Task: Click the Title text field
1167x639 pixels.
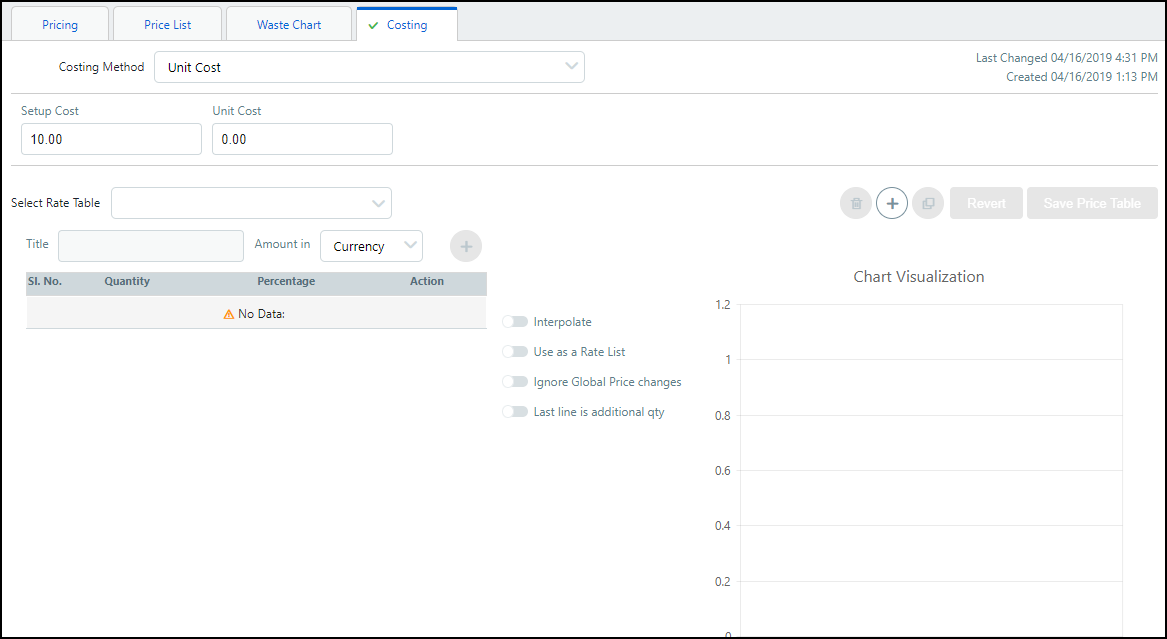Action: (151, 245)
